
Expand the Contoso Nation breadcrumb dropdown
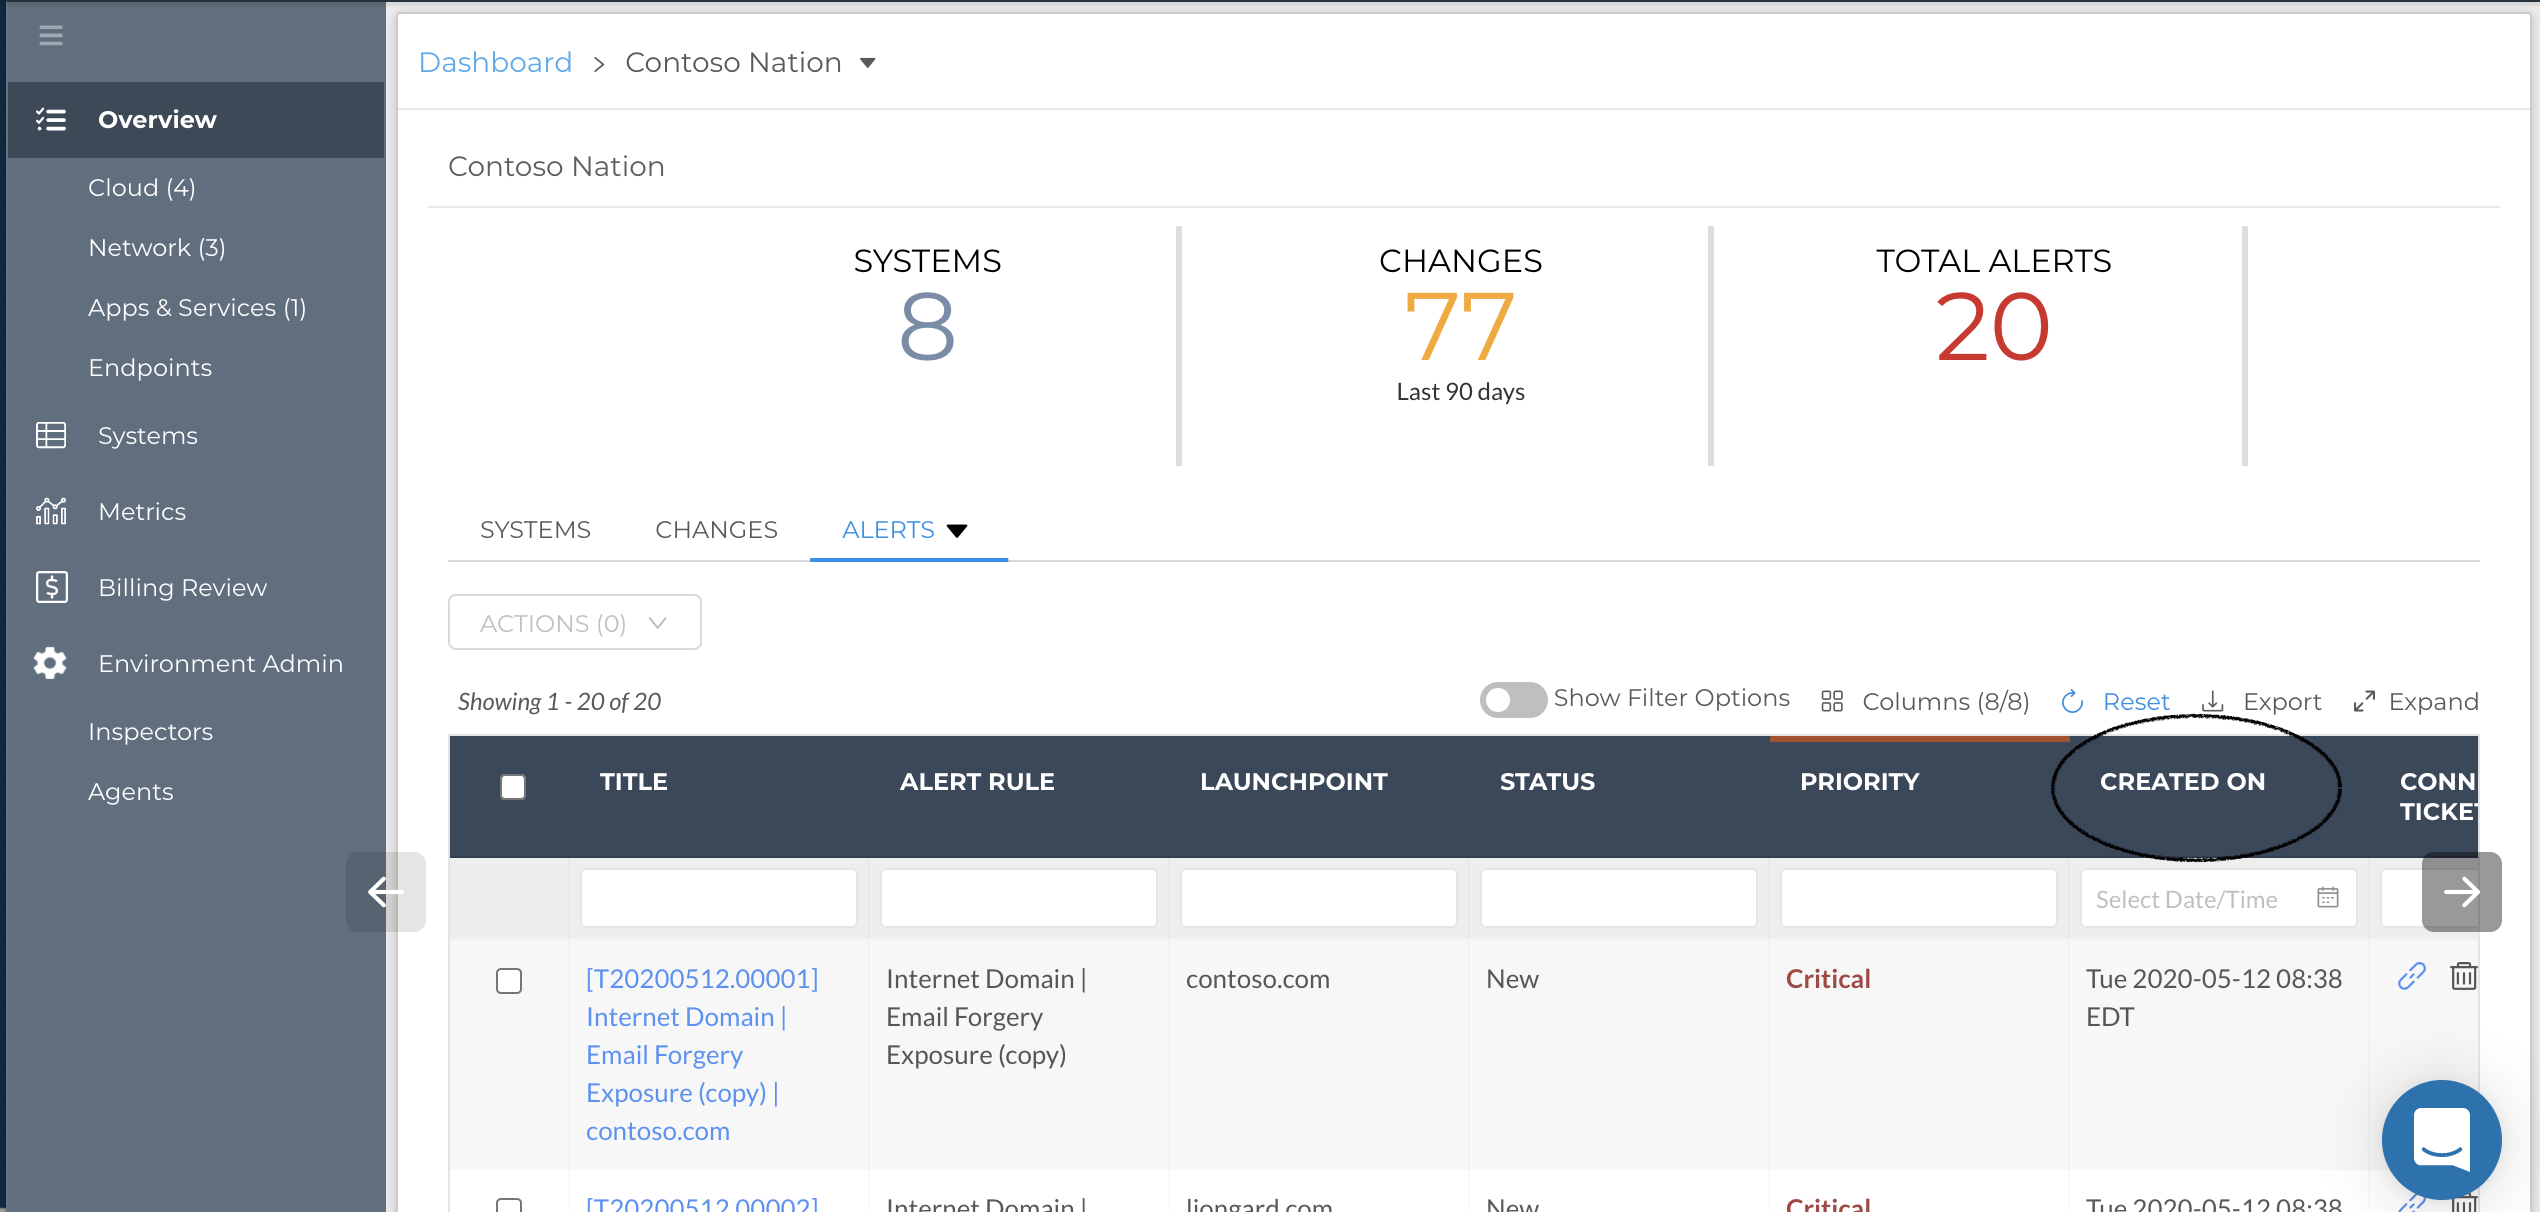point(868,63)
